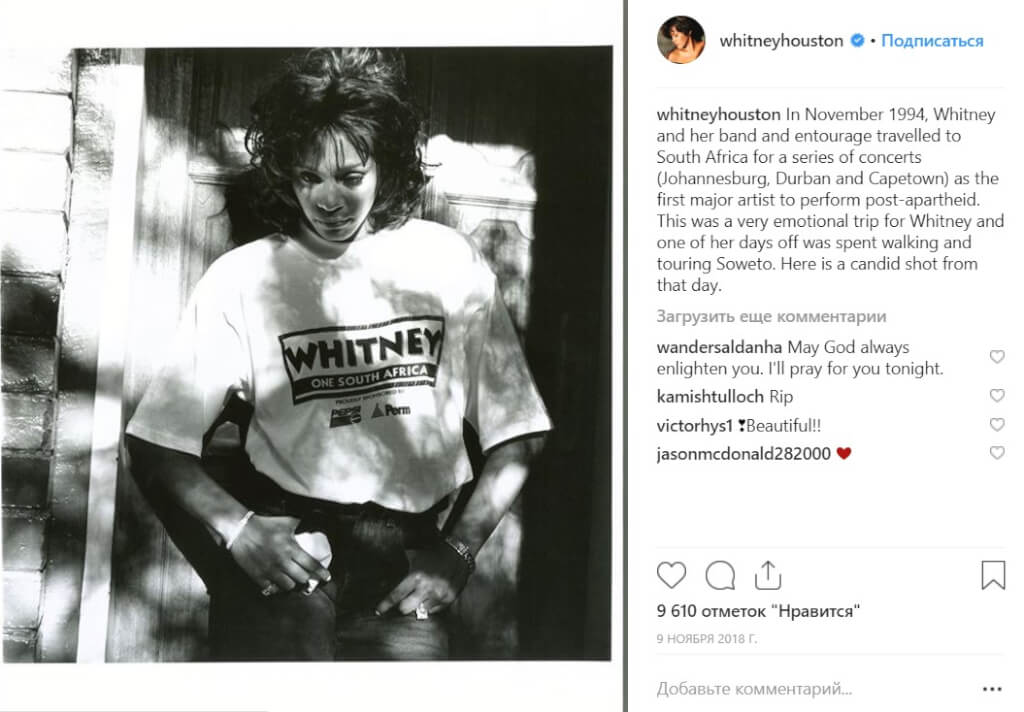Like jasonmcdonald282000's comment heart
This screenshot has width=1024, height=712.
997,453
